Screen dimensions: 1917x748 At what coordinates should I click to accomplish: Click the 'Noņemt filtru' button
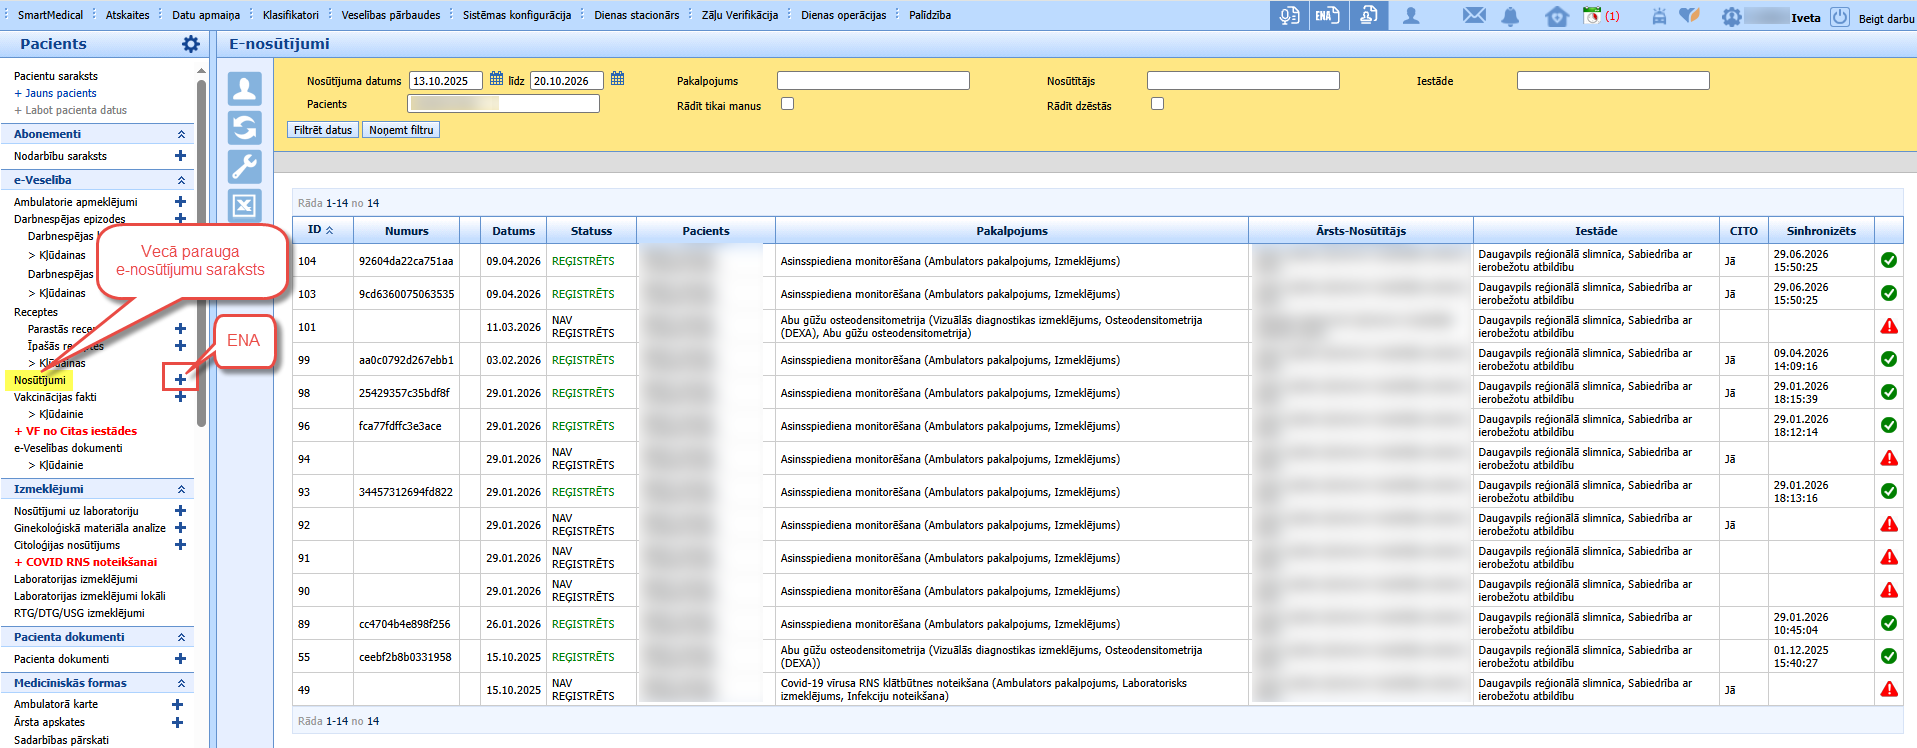(401, 130)
